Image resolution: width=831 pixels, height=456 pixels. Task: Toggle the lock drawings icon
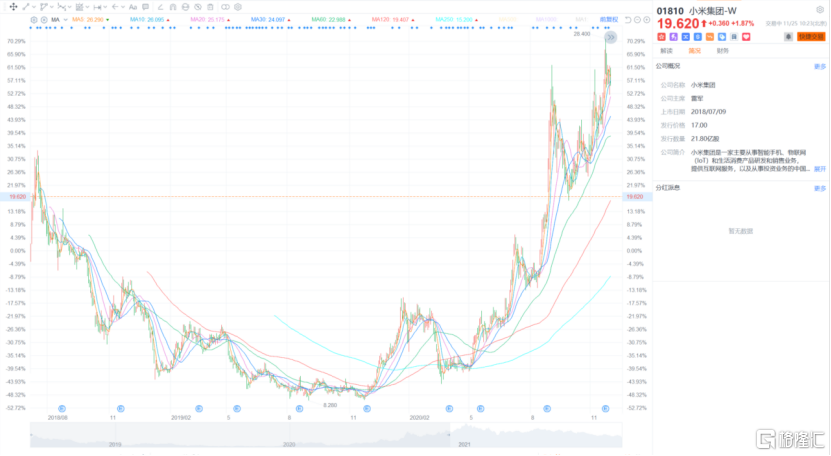[185, 7]
